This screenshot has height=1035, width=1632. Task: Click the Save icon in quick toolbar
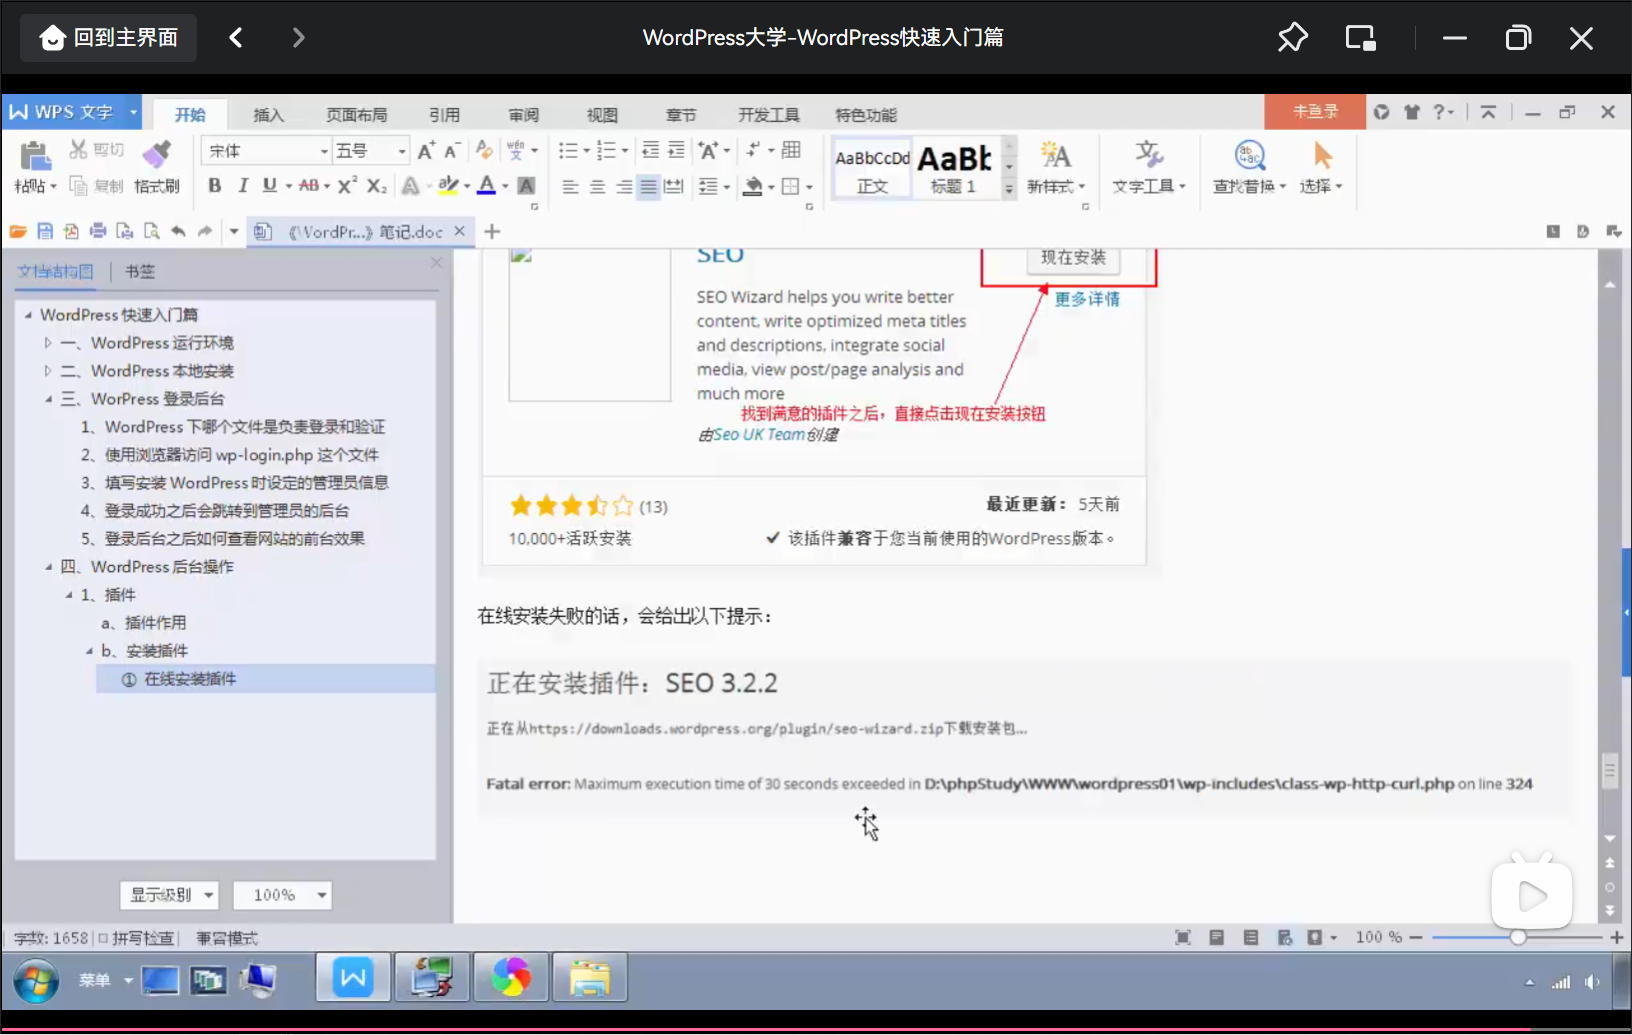[x=44, y=231]
